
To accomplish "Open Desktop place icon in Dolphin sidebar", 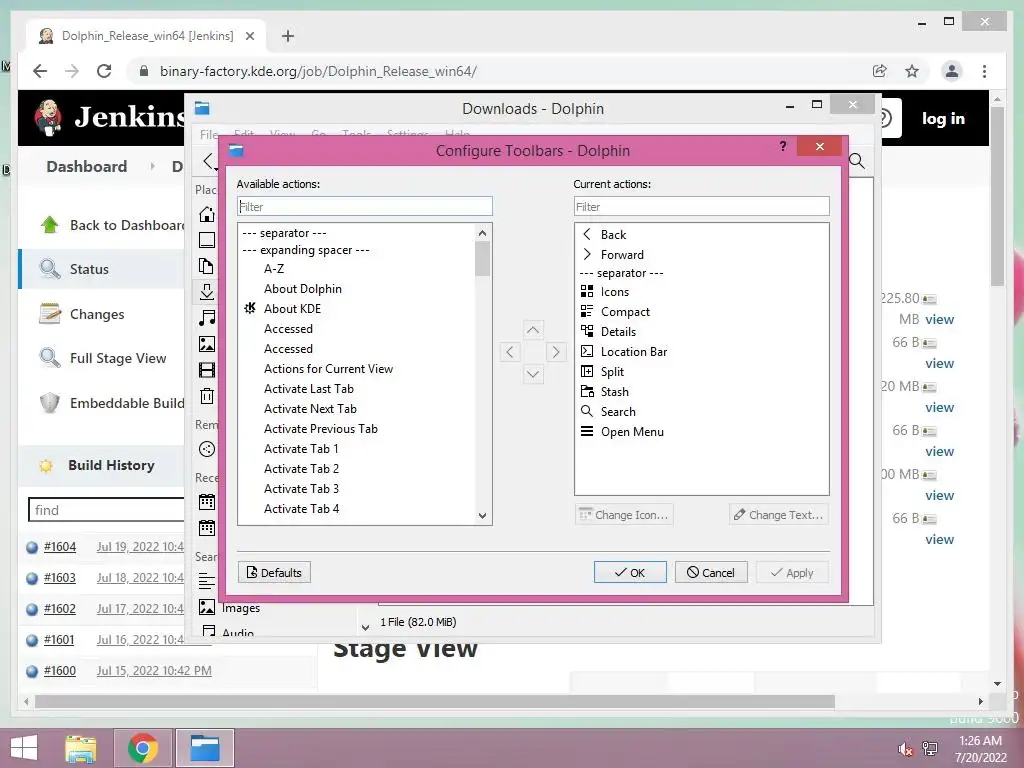I will point(207,240).
